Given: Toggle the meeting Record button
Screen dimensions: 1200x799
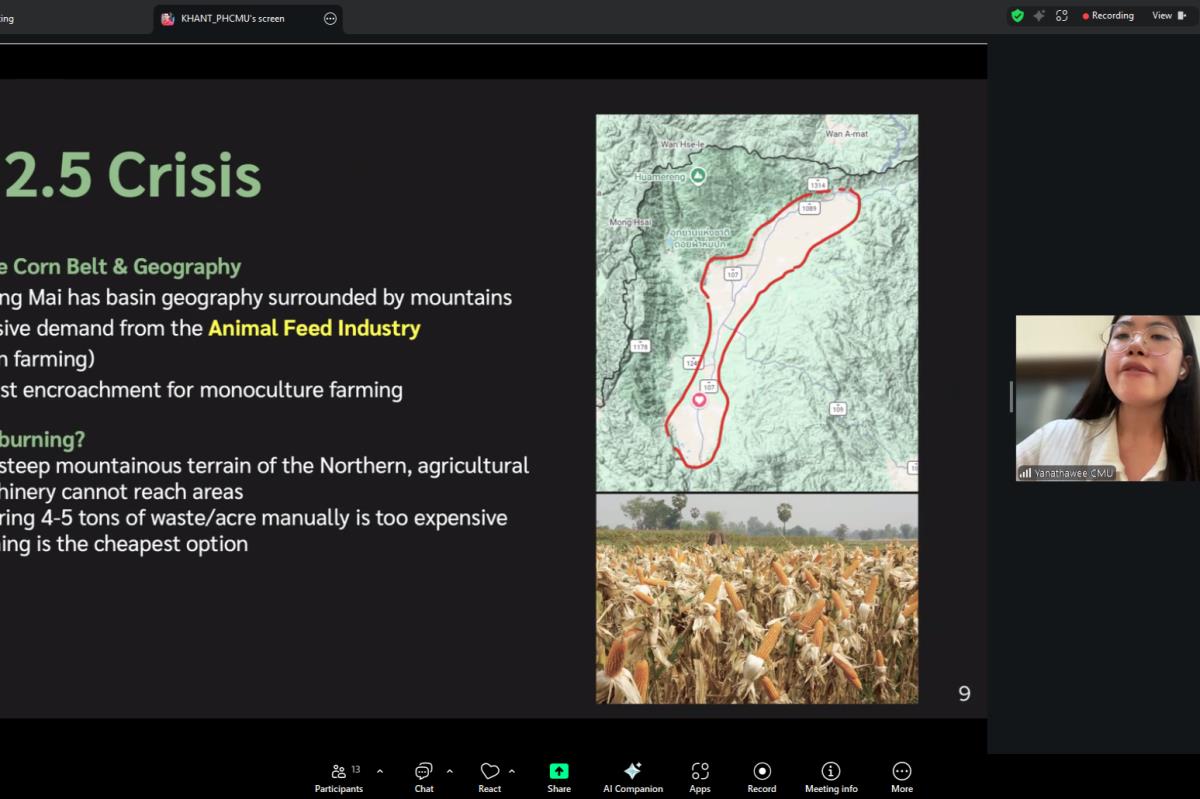Looking at the screenshot, I should (x=762, y=776).
